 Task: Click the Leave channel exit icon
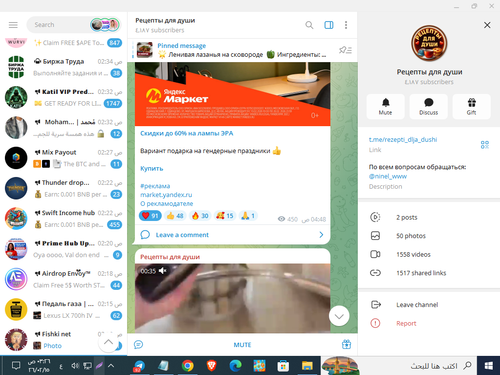click(375, 305)
